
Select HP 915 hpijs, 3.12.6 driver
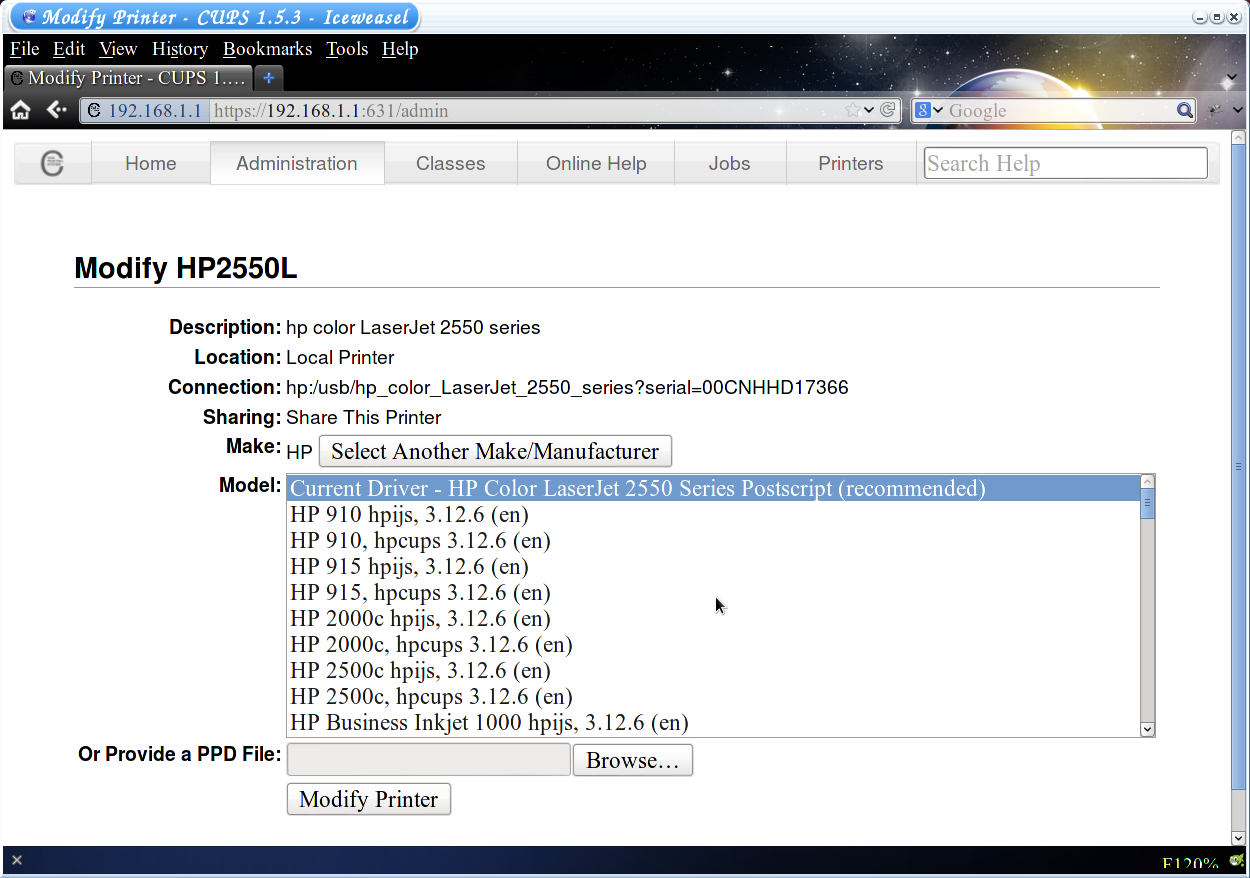714,566
